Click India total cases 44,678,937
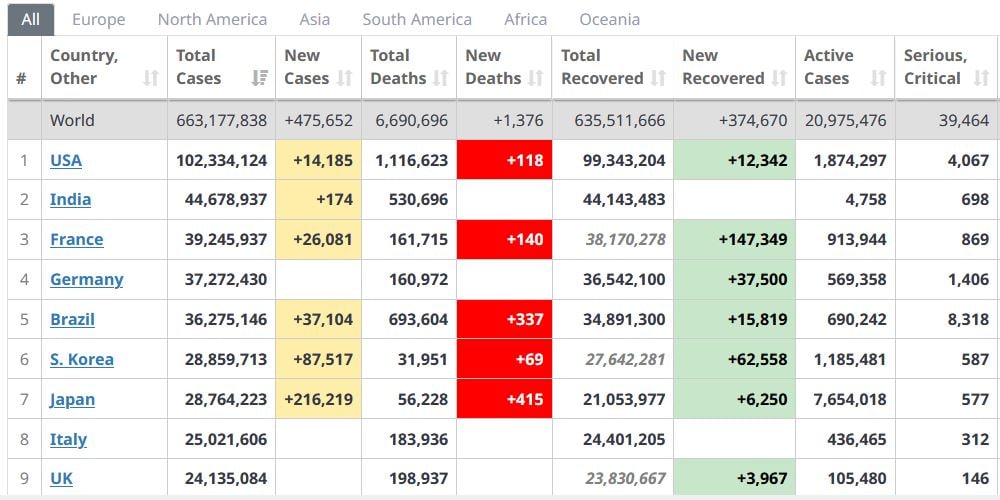 pos(226,200)
